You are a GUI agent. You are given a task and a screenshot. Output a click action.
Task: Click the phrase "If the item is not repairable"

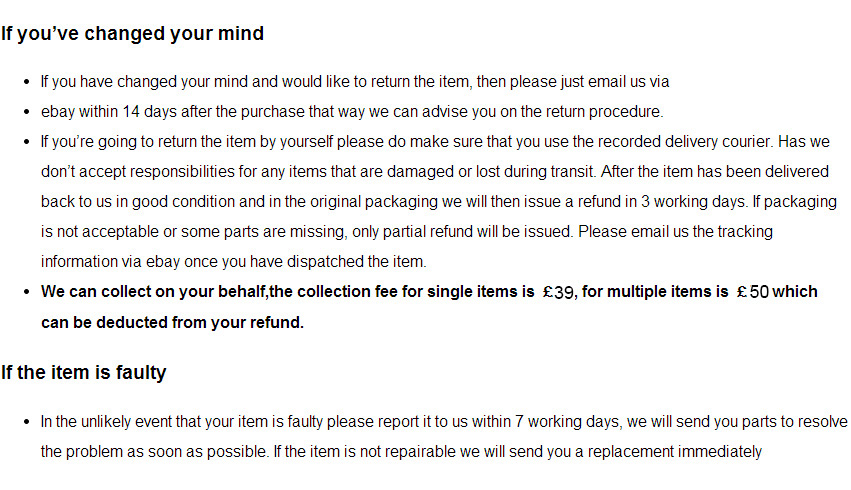[x=368, y=452]
